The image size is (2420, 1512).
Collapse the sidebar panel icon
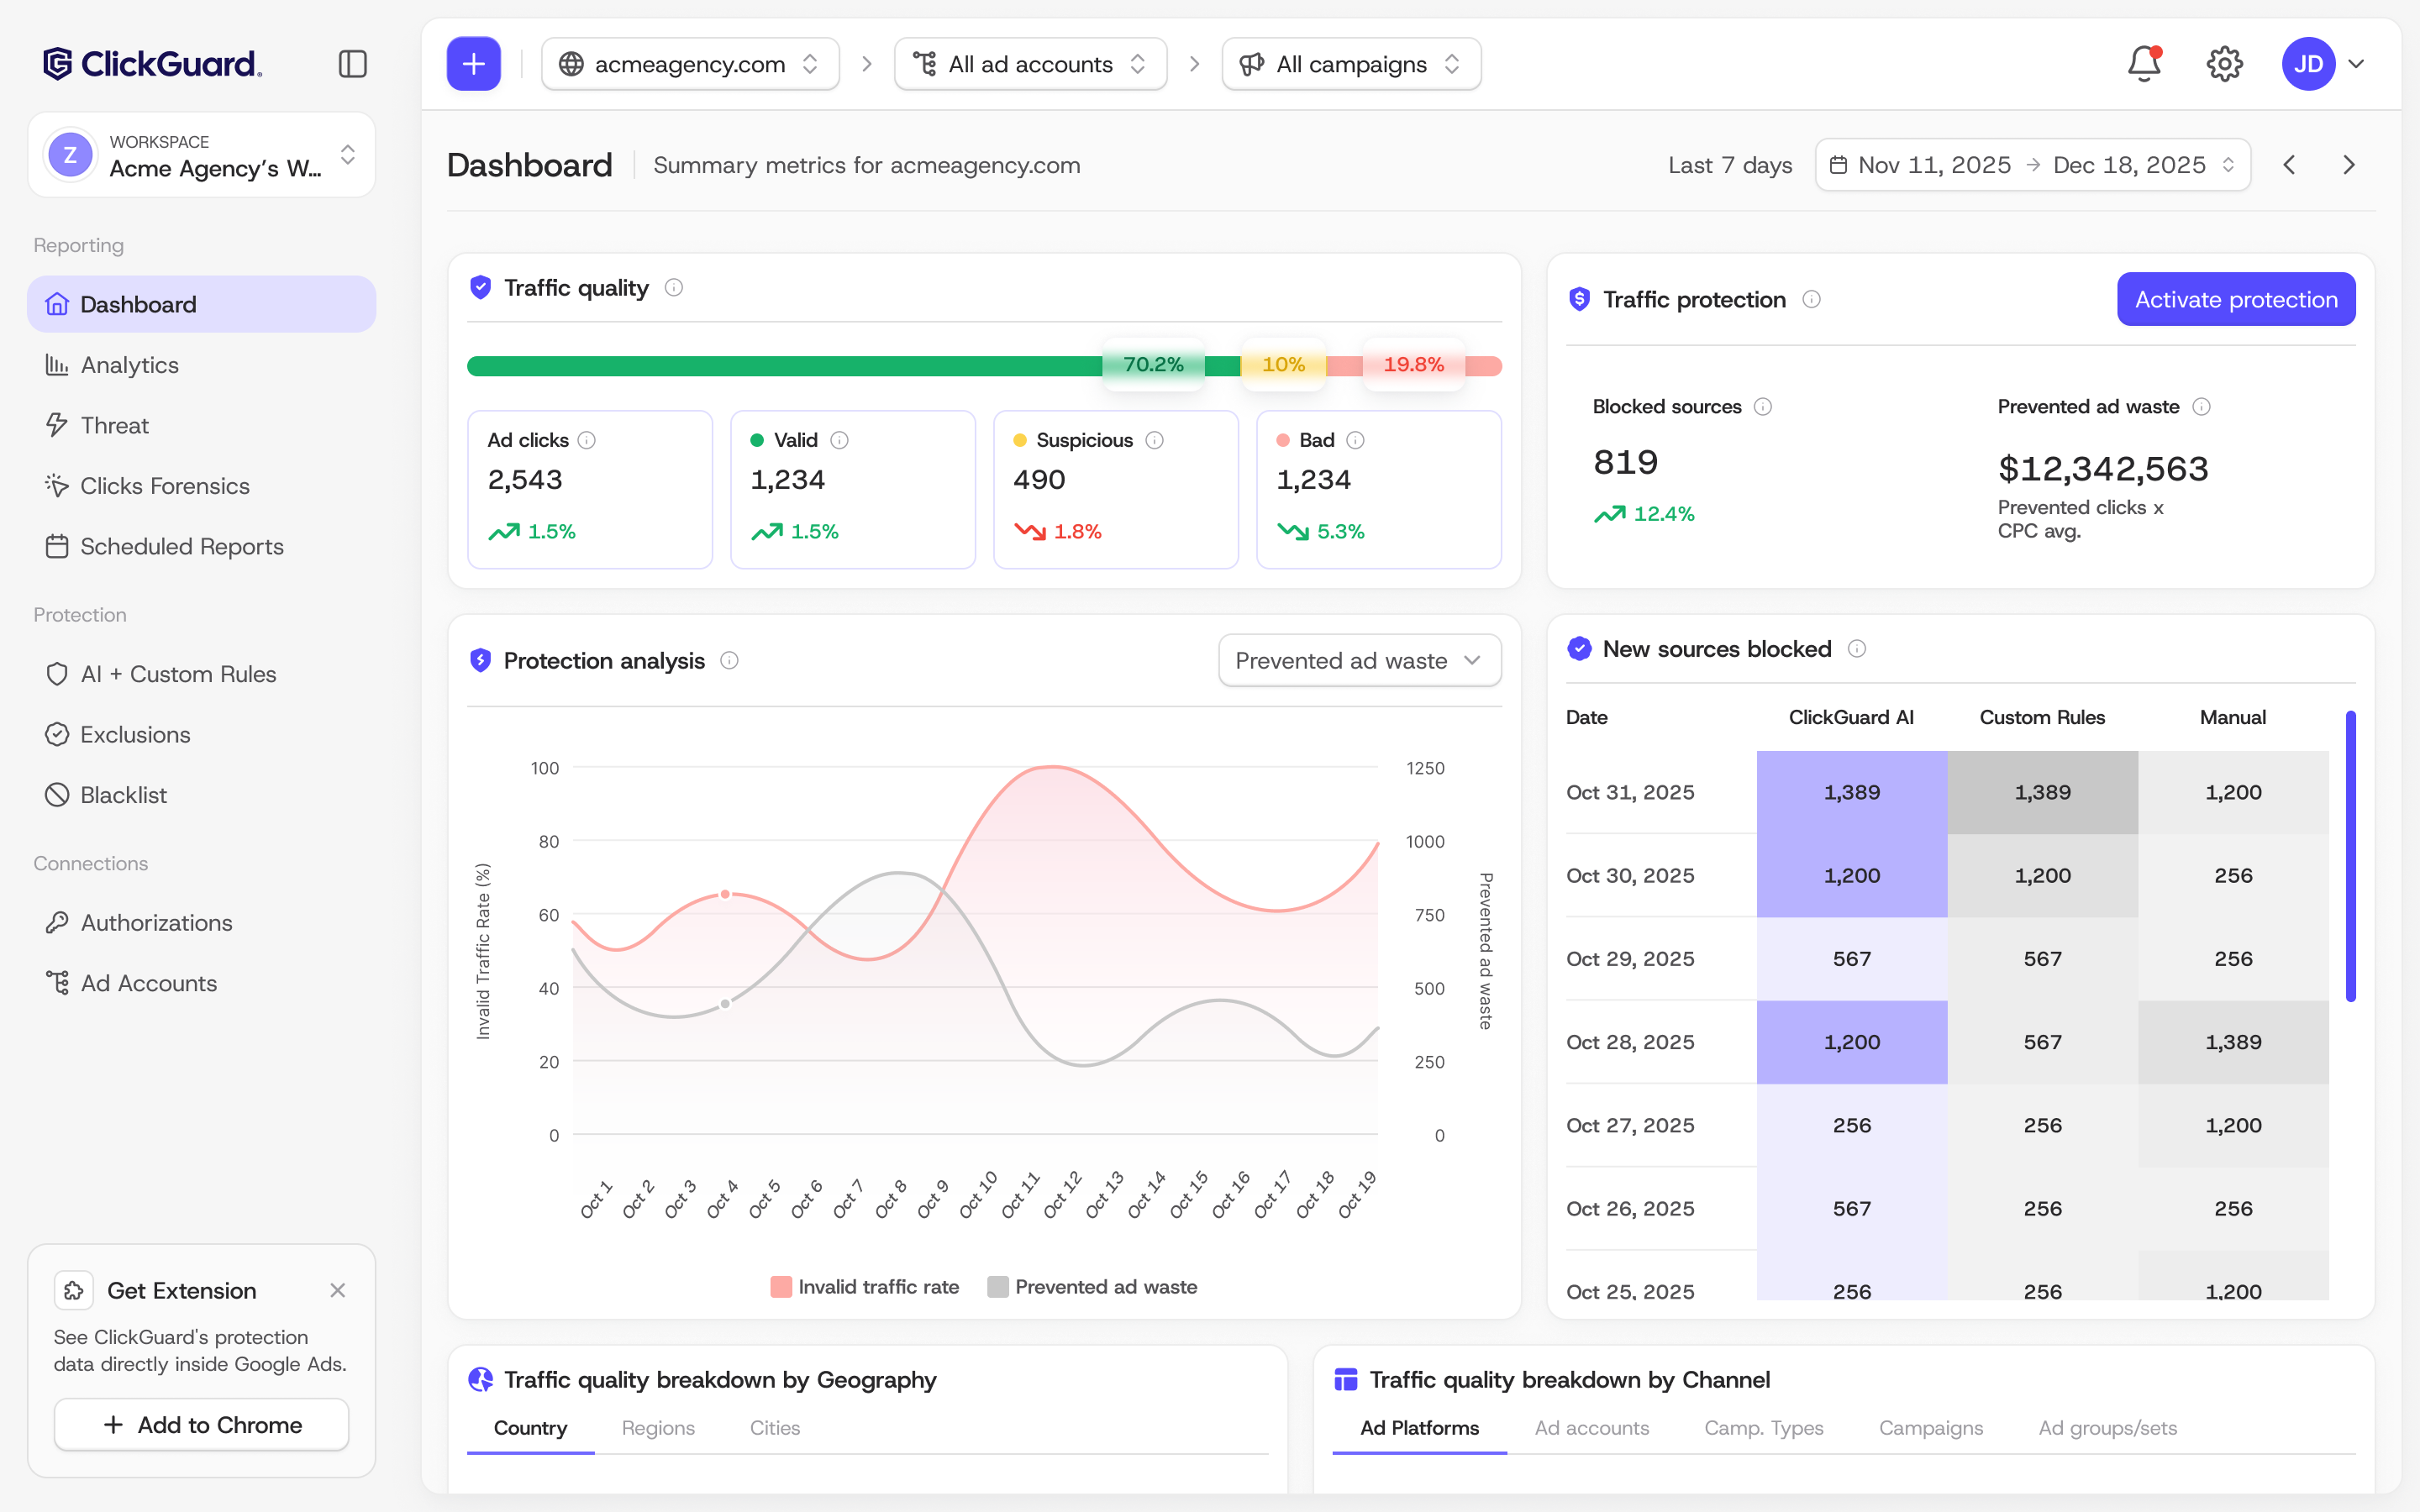(x=352, y=64)
